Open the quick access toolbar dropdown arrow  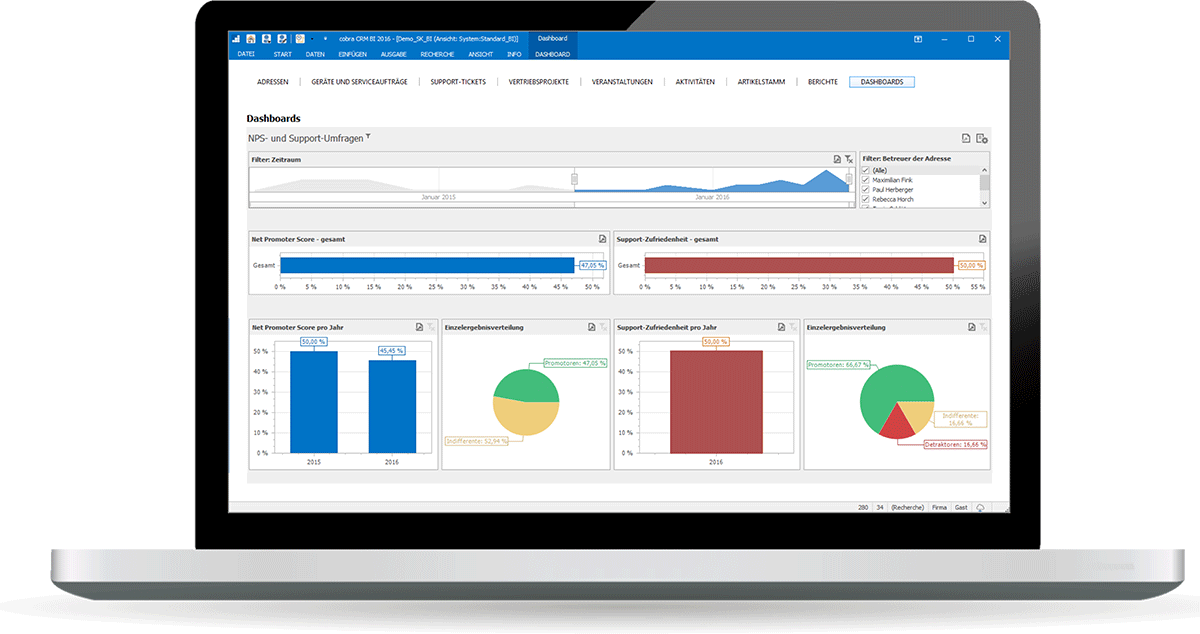[x=325, y=38]
